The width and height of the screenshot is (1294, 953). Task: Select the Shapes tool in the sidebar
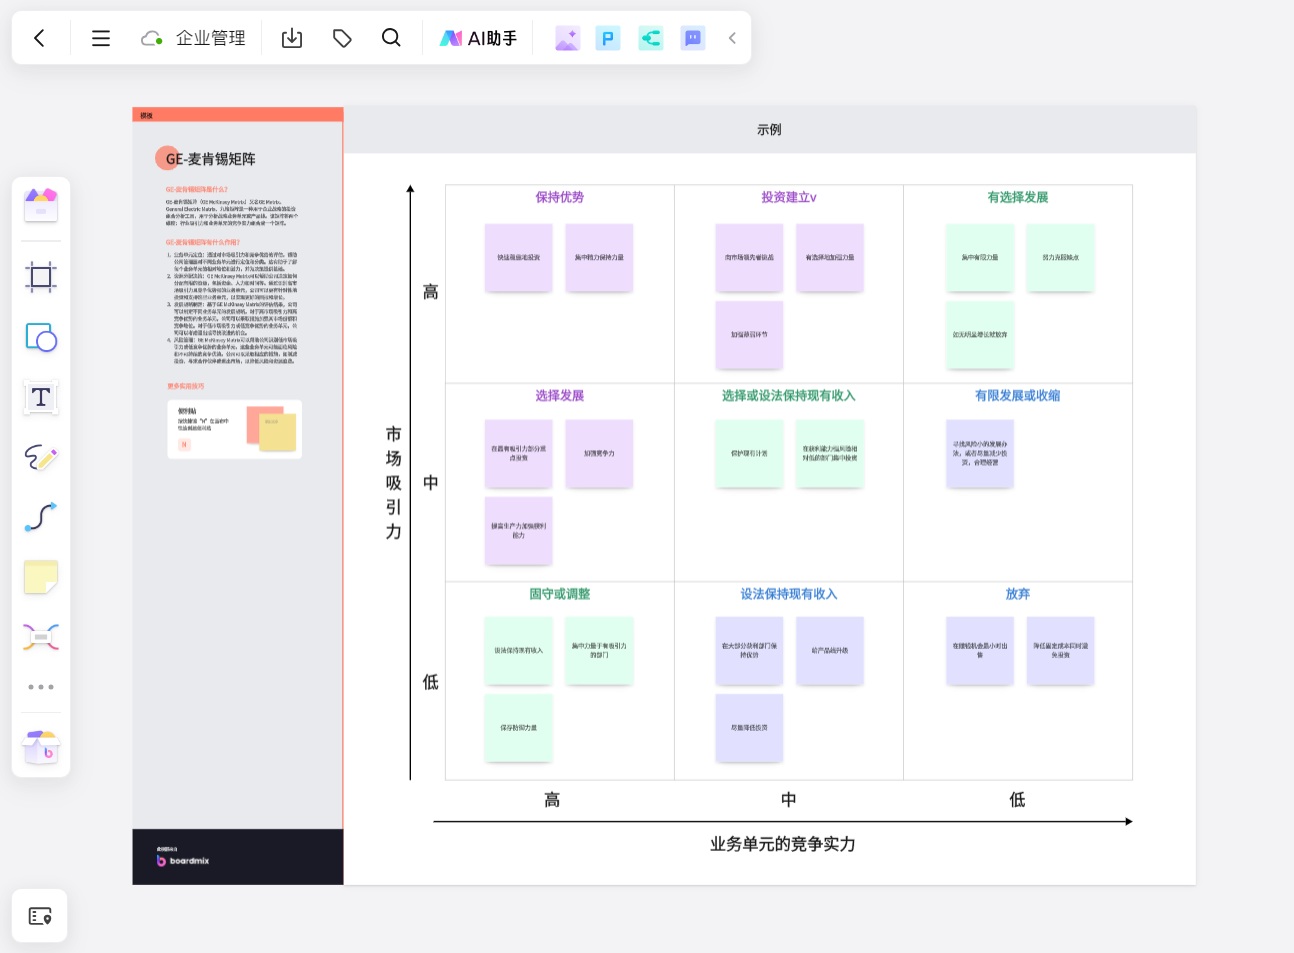(41, 337)
